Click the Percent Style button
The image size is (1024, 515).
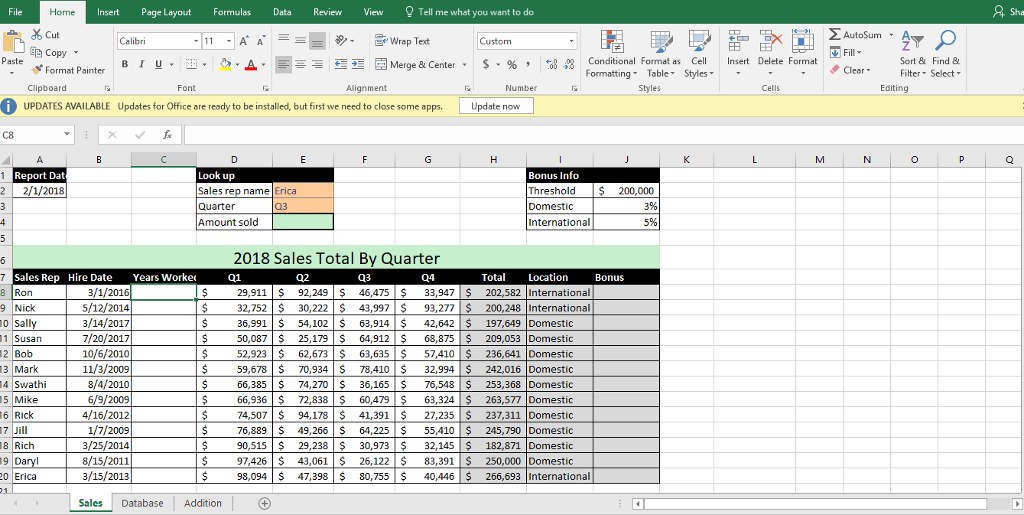[511, 65]
